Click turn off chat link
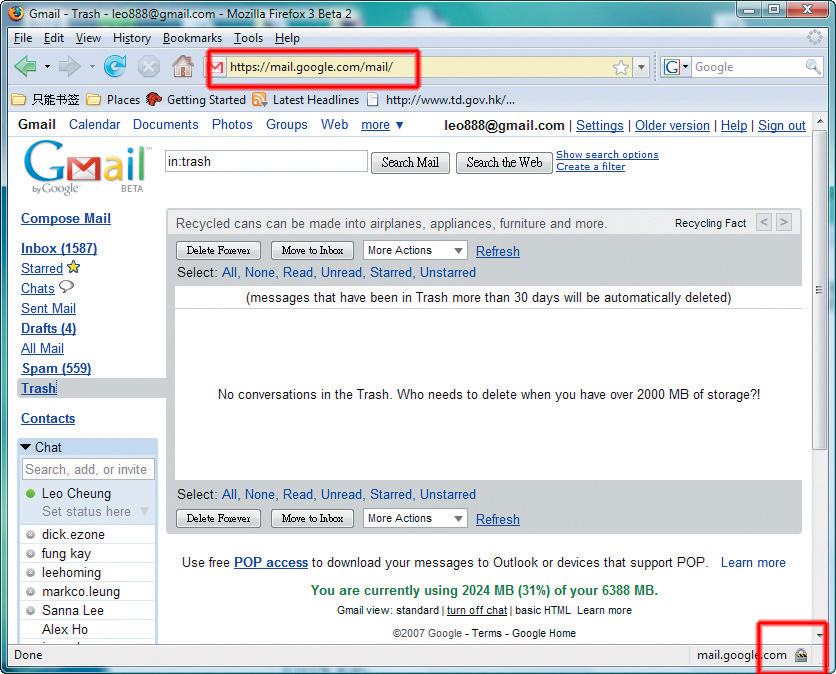Viewport: 836px width, 674px height. click(477, 610)
